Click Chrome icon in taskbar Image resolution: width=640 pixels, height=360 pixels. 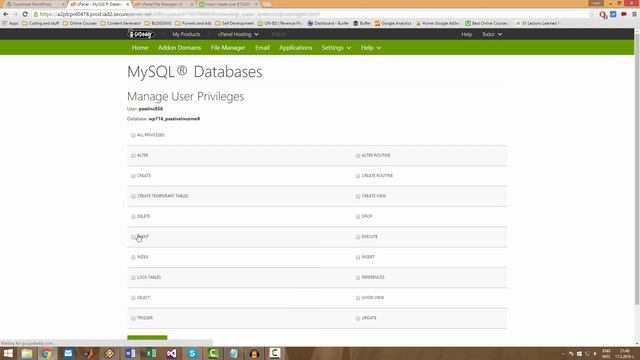click(47, 353)
